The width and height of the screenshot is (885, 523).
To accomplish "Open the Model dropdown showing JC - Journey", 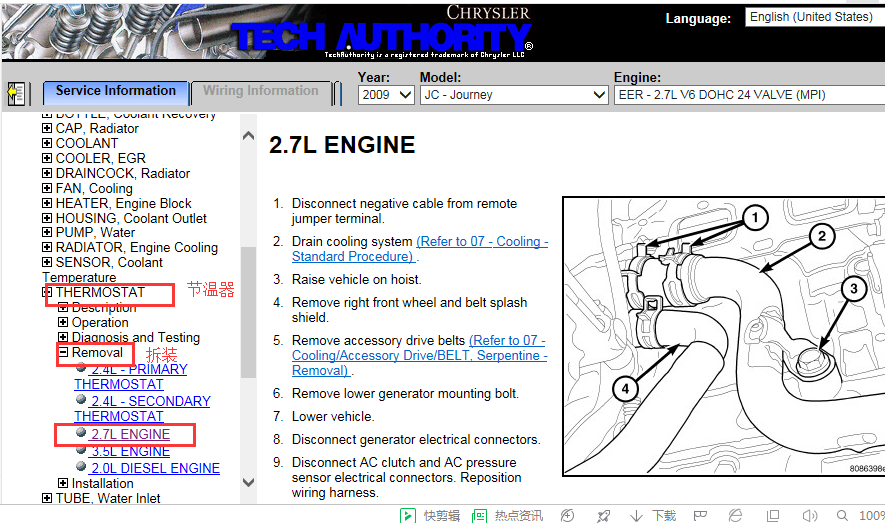I will 514,95.
